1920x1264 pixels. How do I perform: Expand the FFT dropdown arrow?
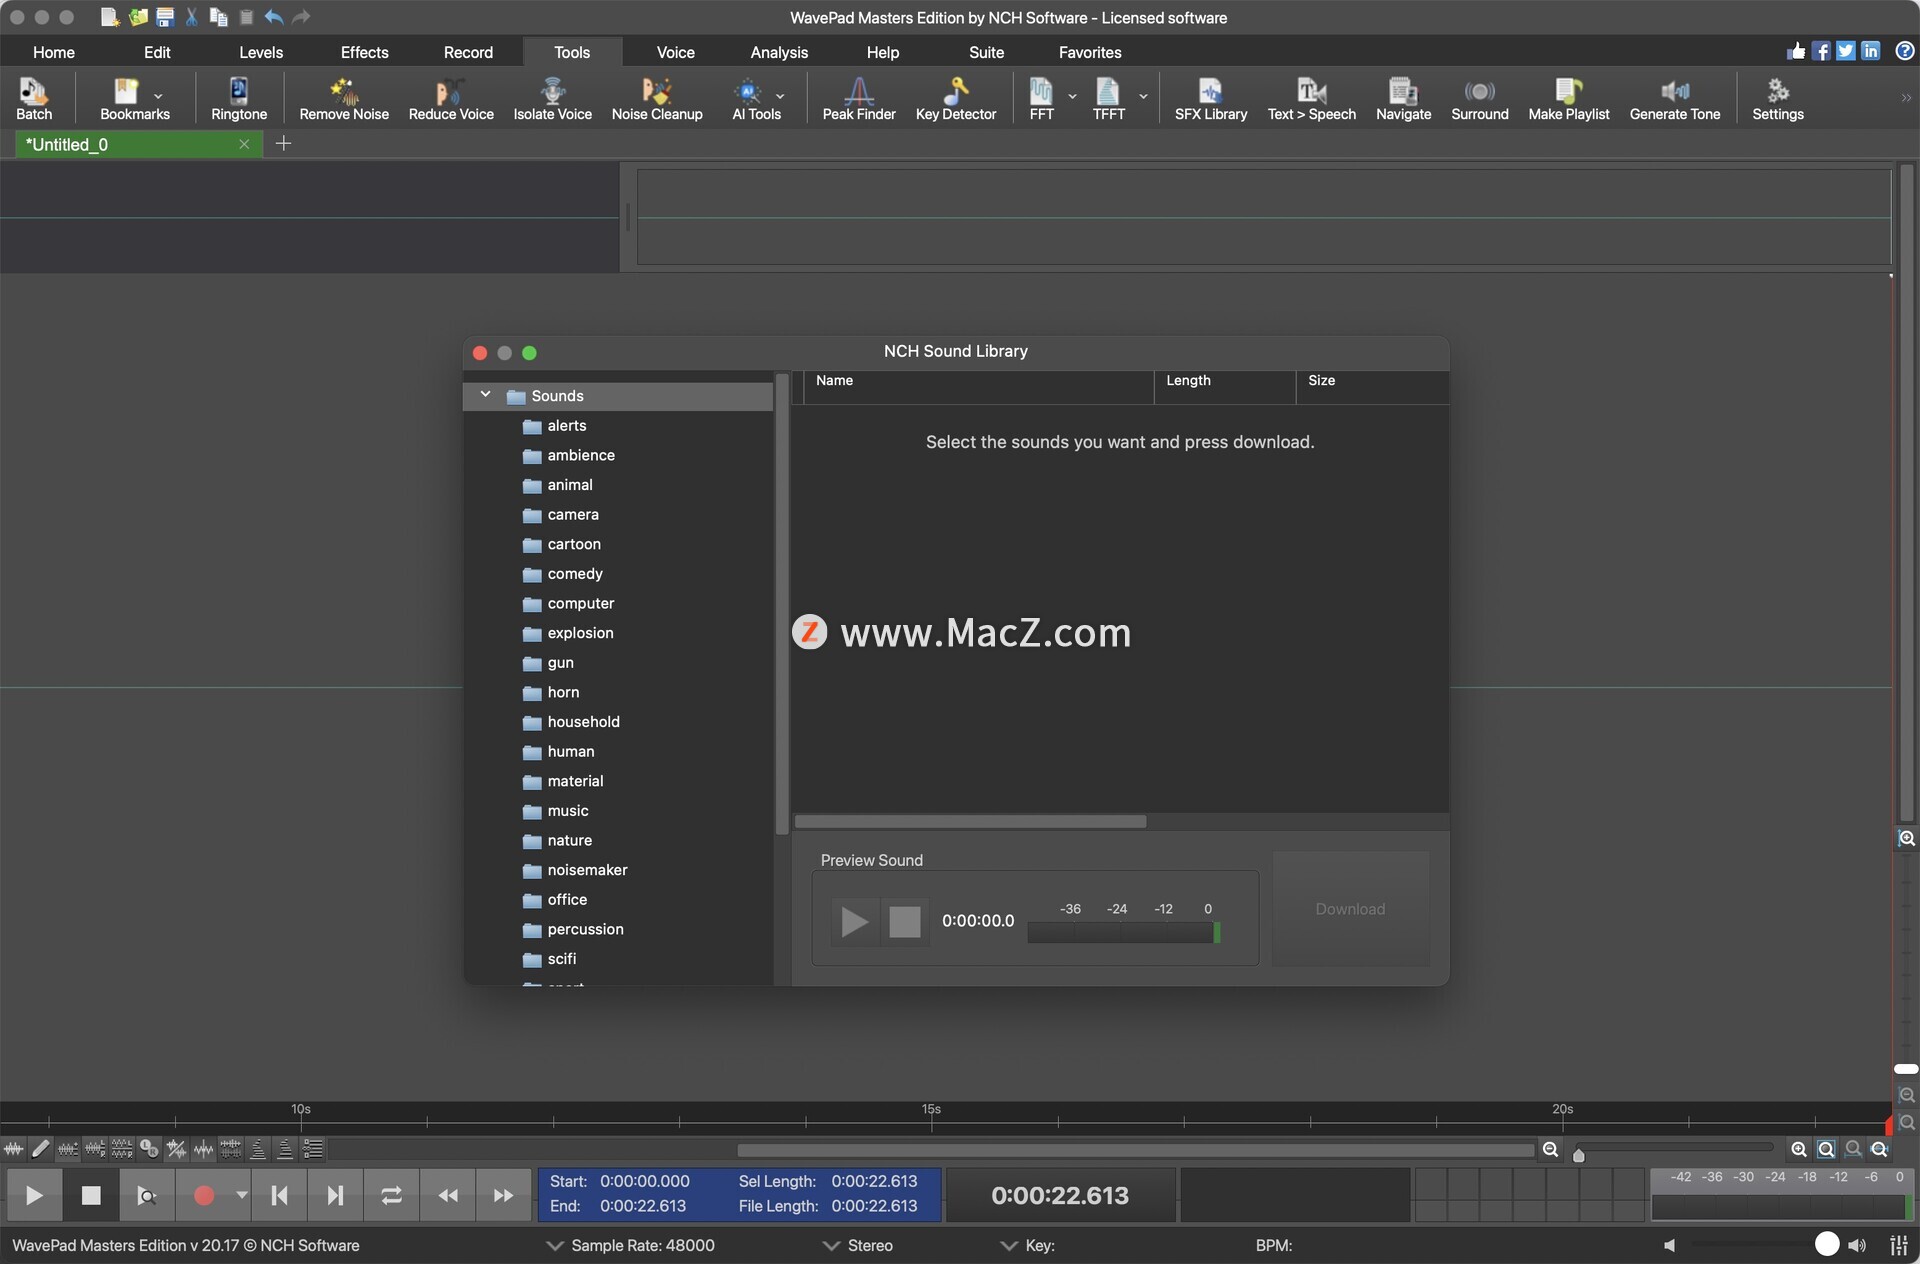pyautogui.click(x=1072, y=97)
